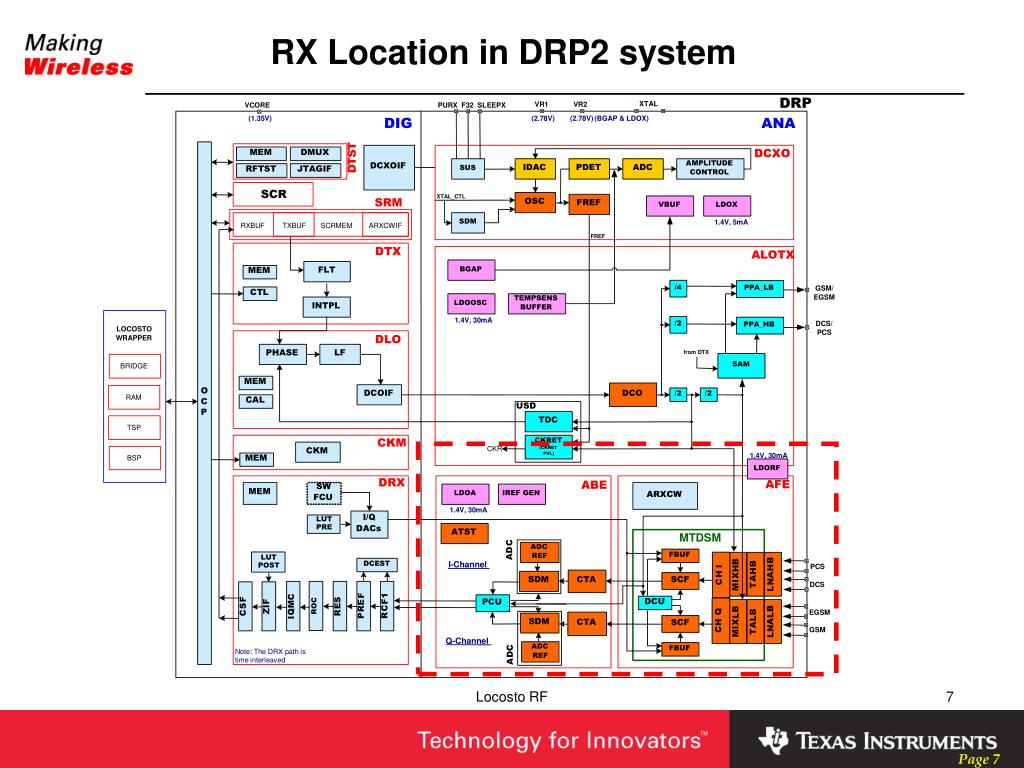Click the pink VBUF block
The image size is (1024, 768).
click(x=669, y=206)
